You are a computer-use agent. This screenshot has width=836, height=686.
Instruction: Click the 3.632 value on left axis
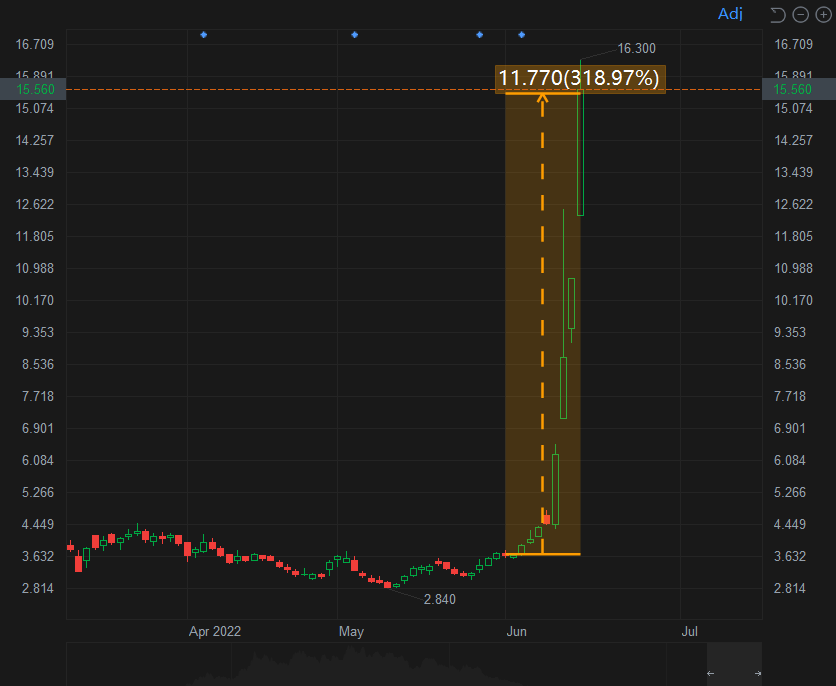coord(38,556)
